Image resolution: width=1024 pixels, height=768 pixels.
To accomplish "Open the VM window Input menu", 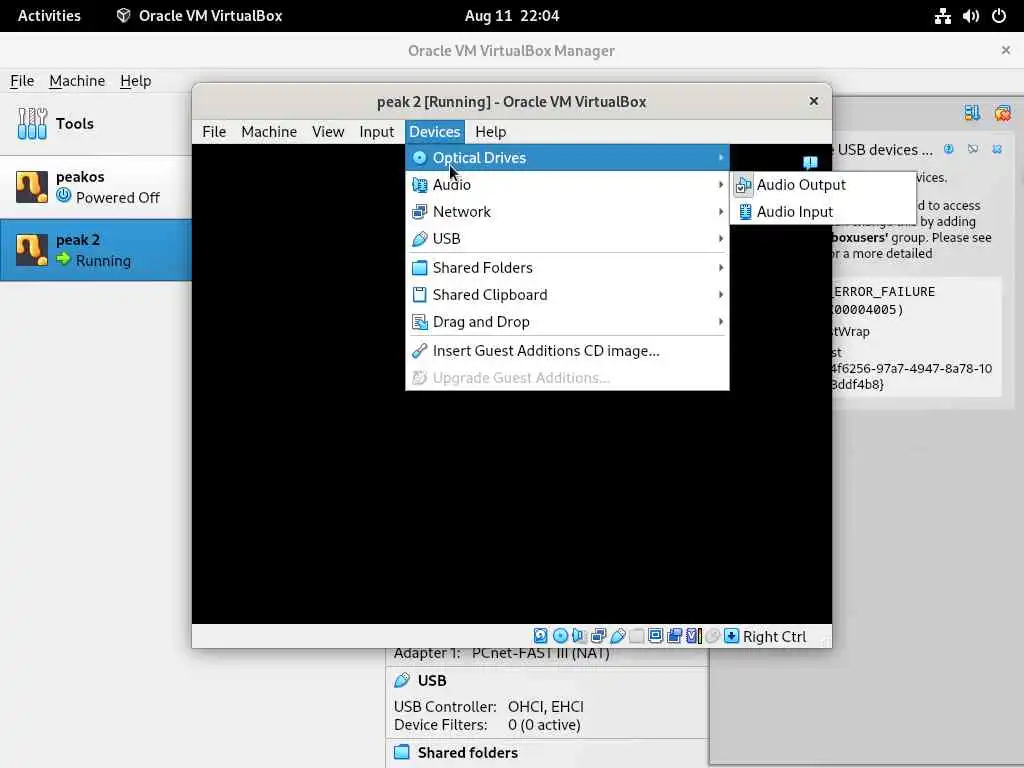I will (377, 132).
